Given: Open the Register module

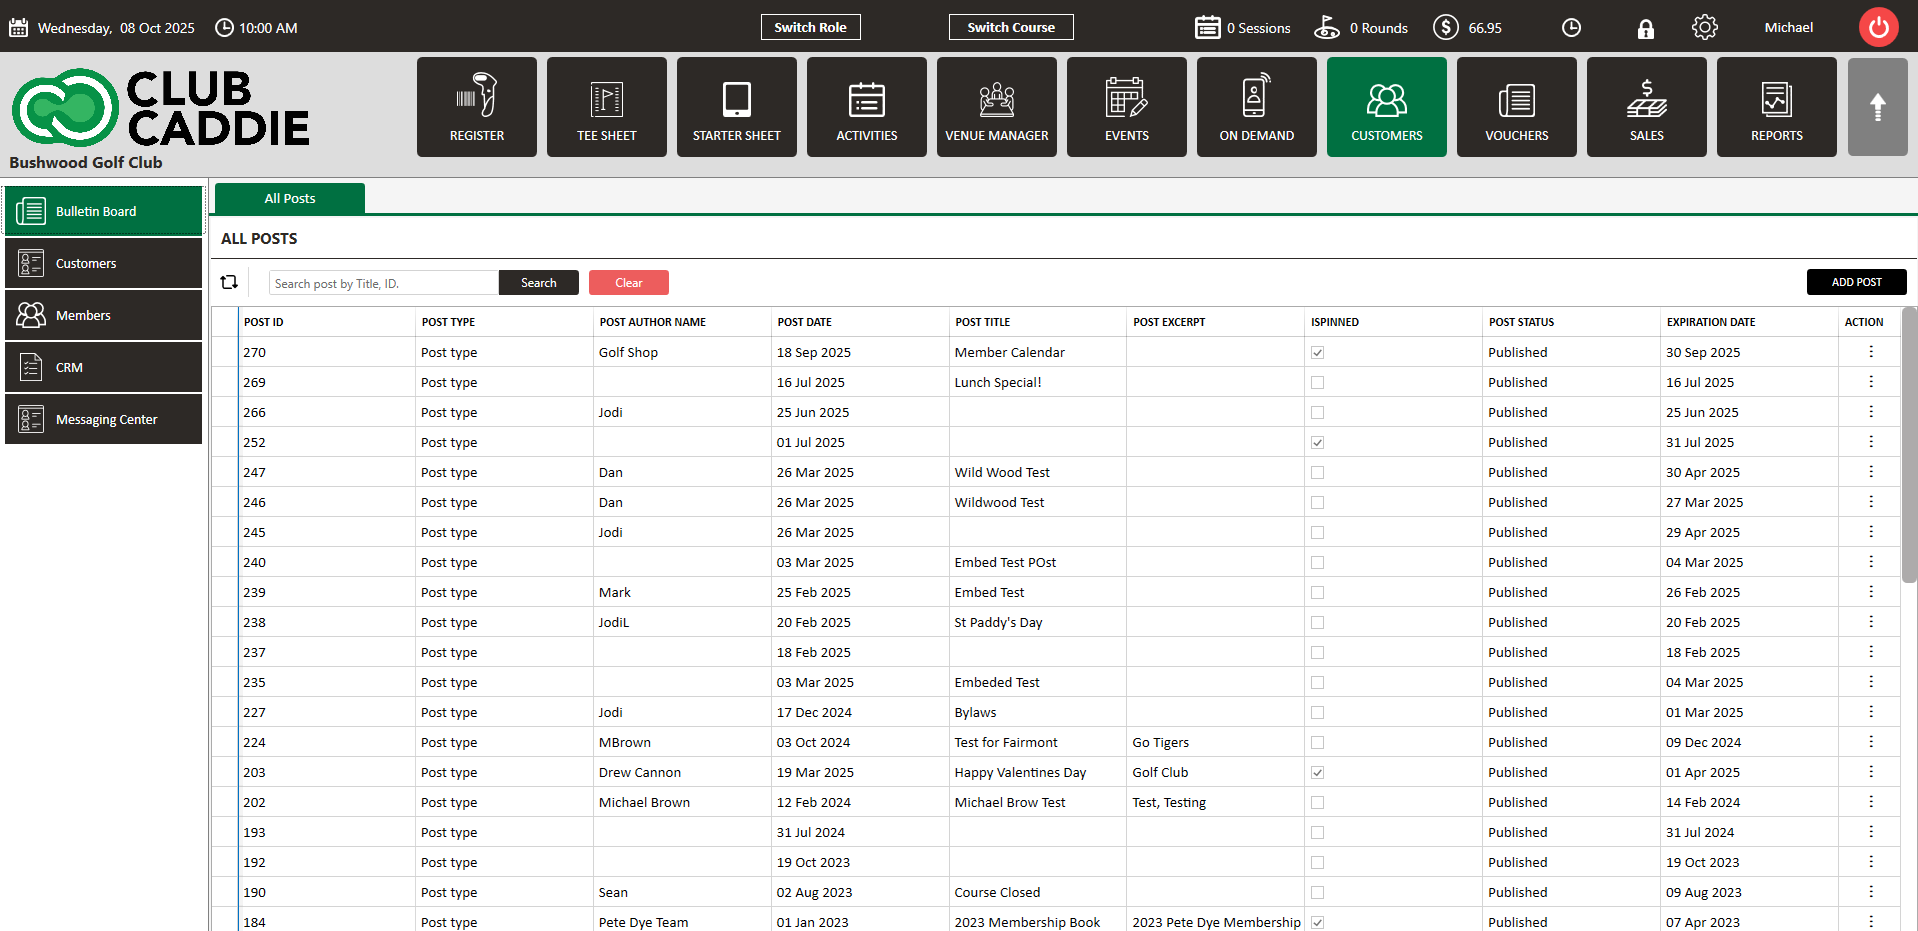Looking at the screenshot, I should [x=476, y=107].
